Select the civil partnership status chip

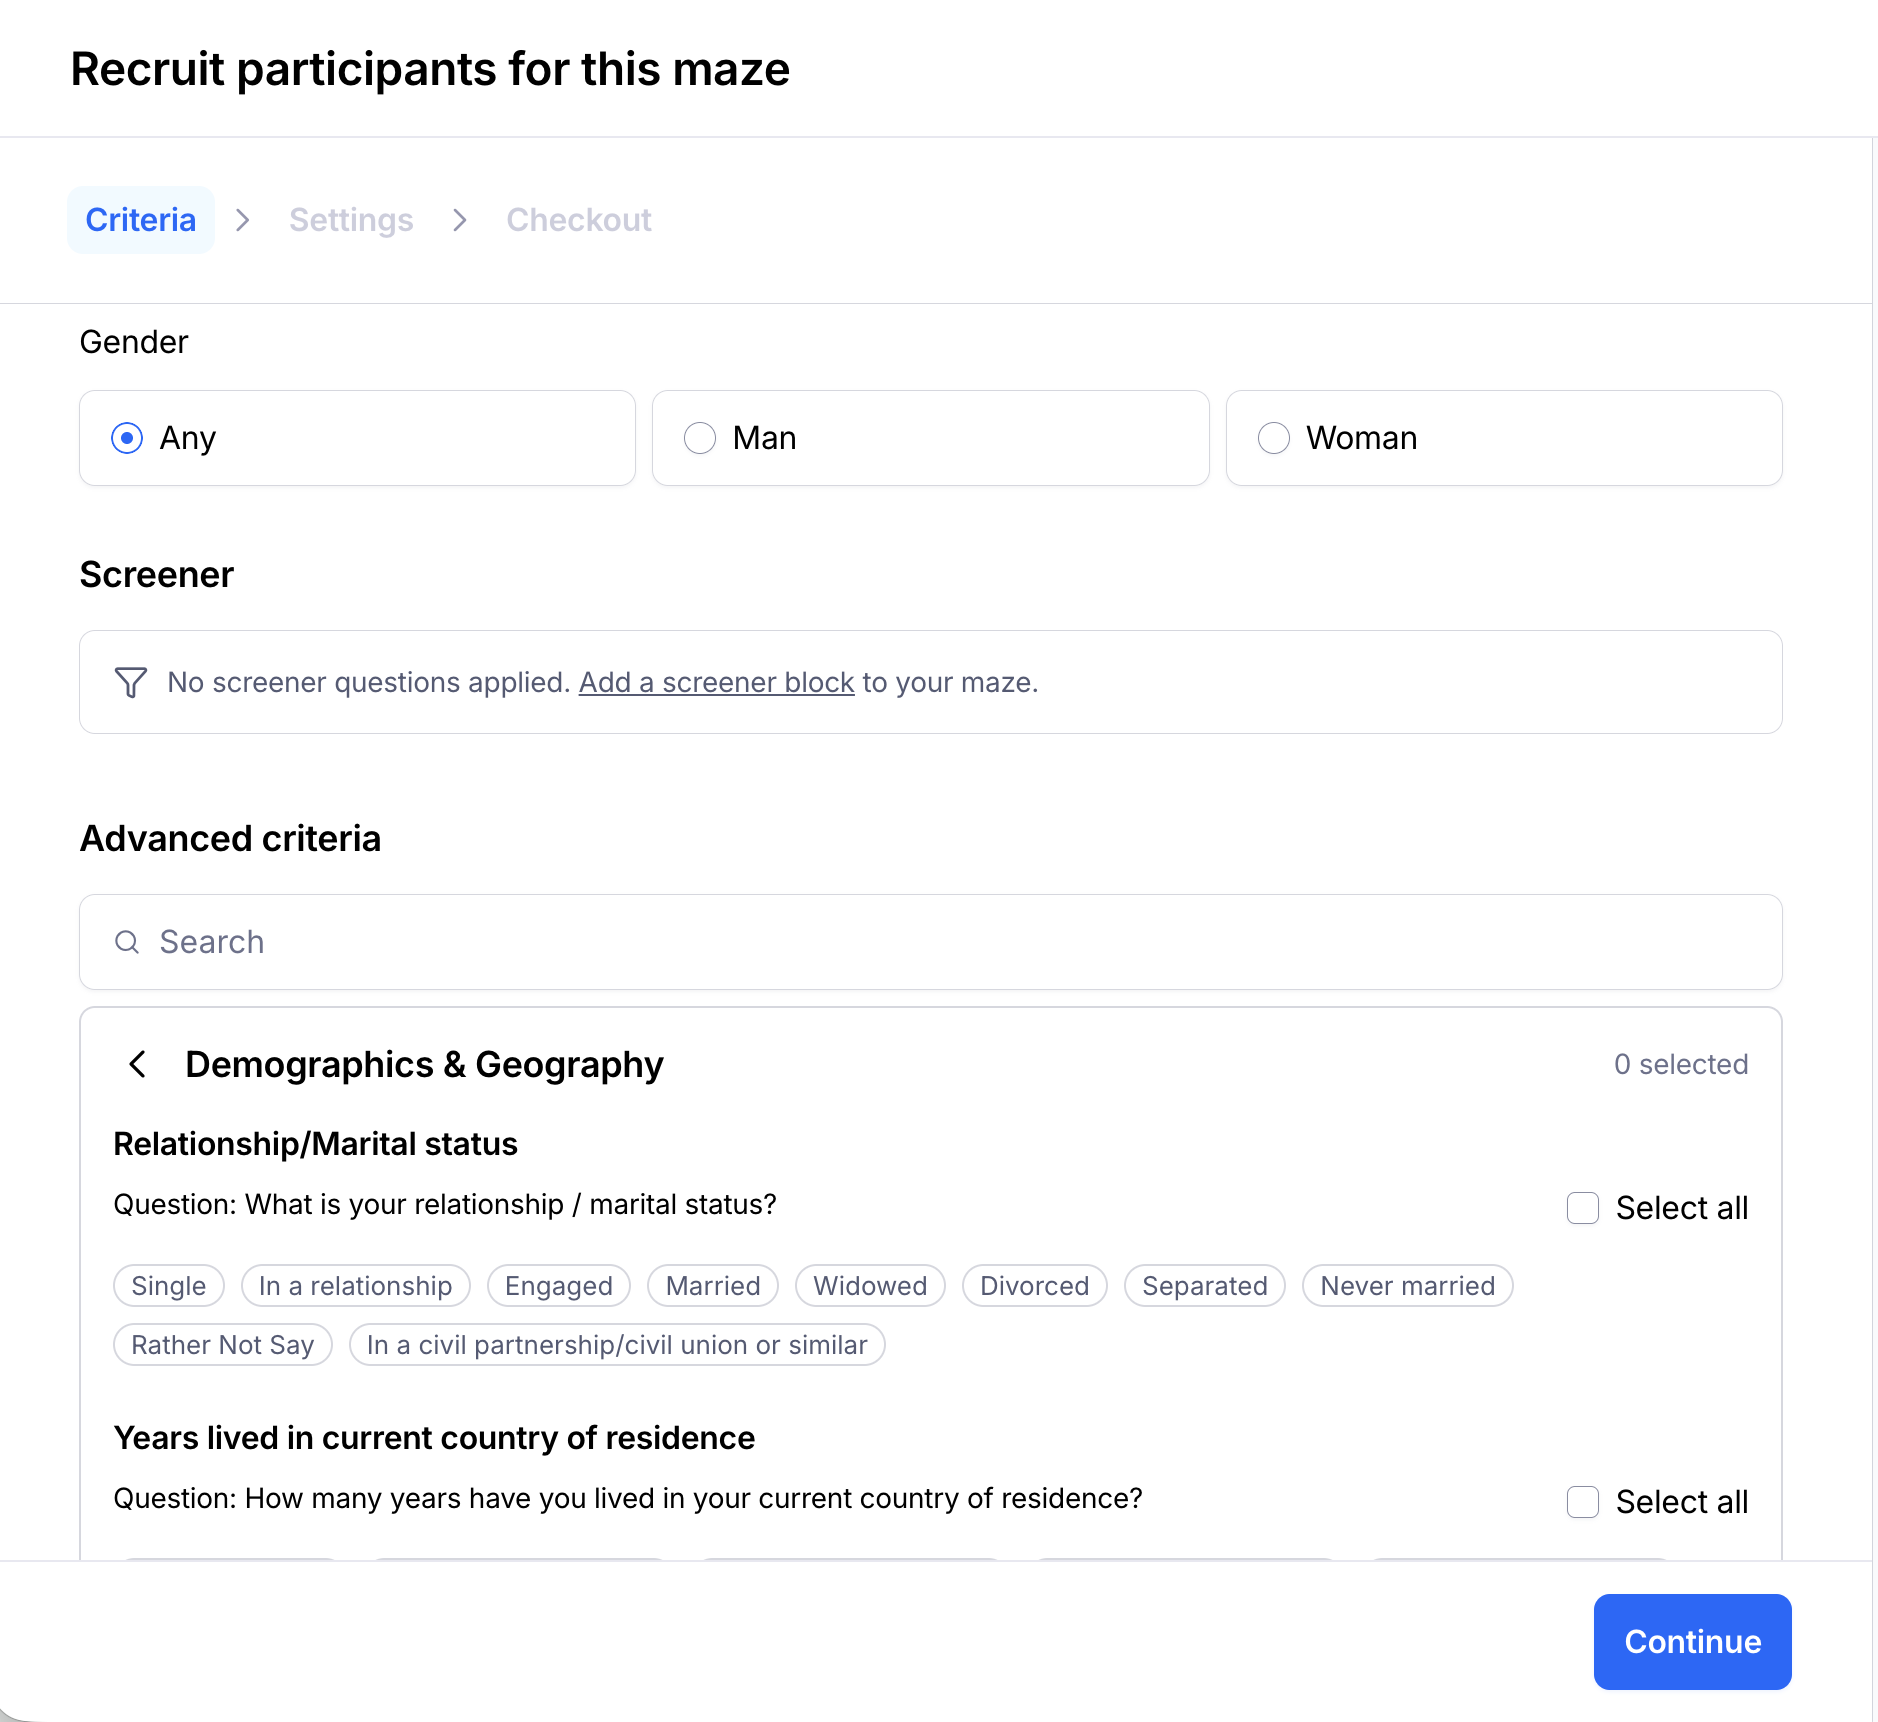[x=617, y=1345]
